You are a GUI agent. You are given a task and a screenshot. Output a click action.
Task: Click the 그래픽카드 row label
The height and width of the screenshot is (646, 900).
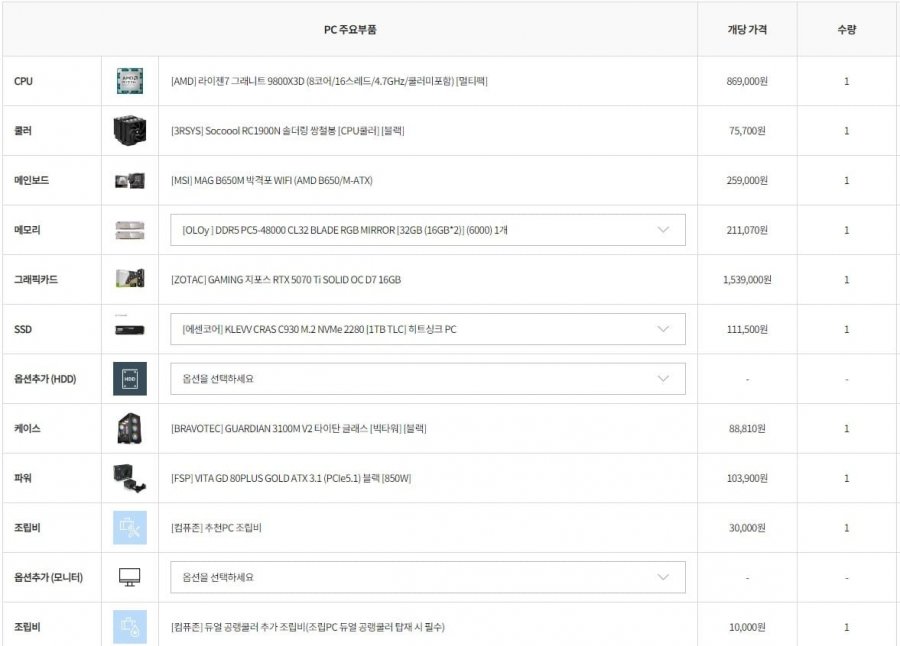point(36,280)
